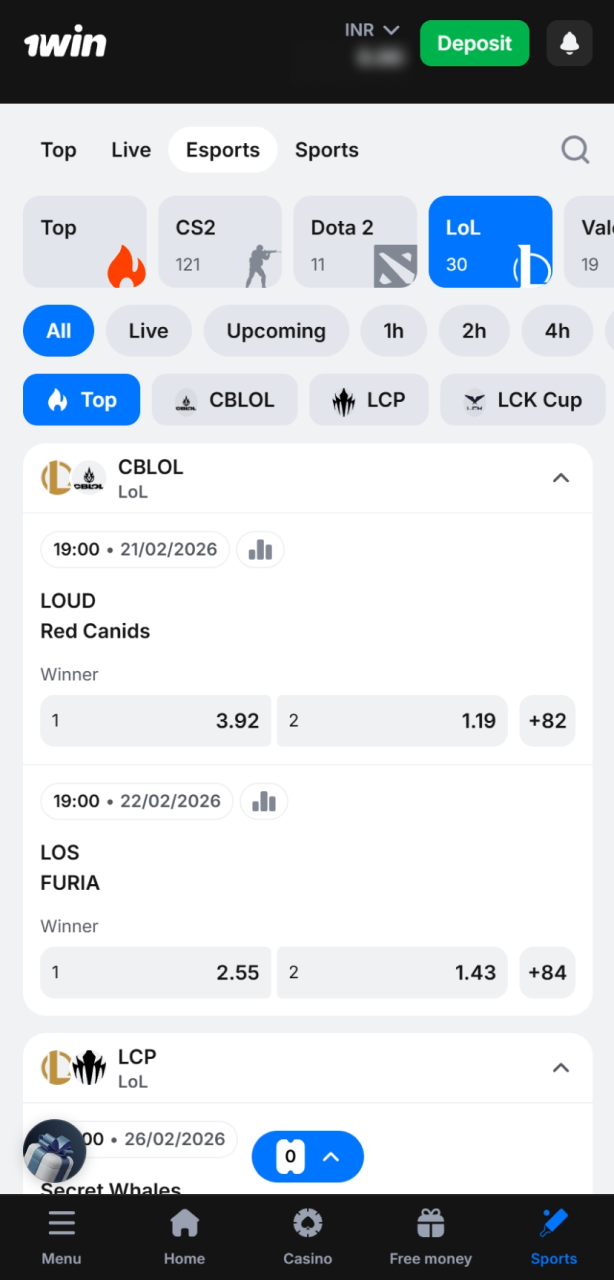
Task: Open statistics for LOUD vs Red Canids
Action: 260,549
